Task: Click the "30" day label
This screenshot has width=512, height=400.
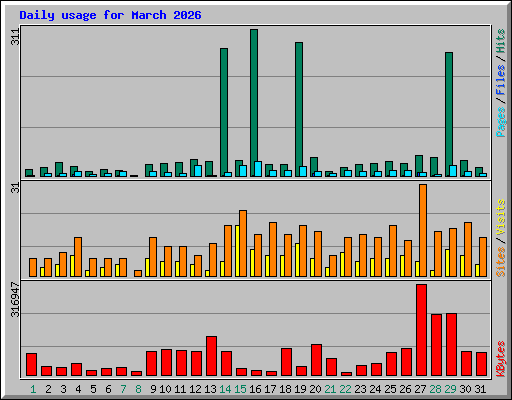Action: coord(465,389)
